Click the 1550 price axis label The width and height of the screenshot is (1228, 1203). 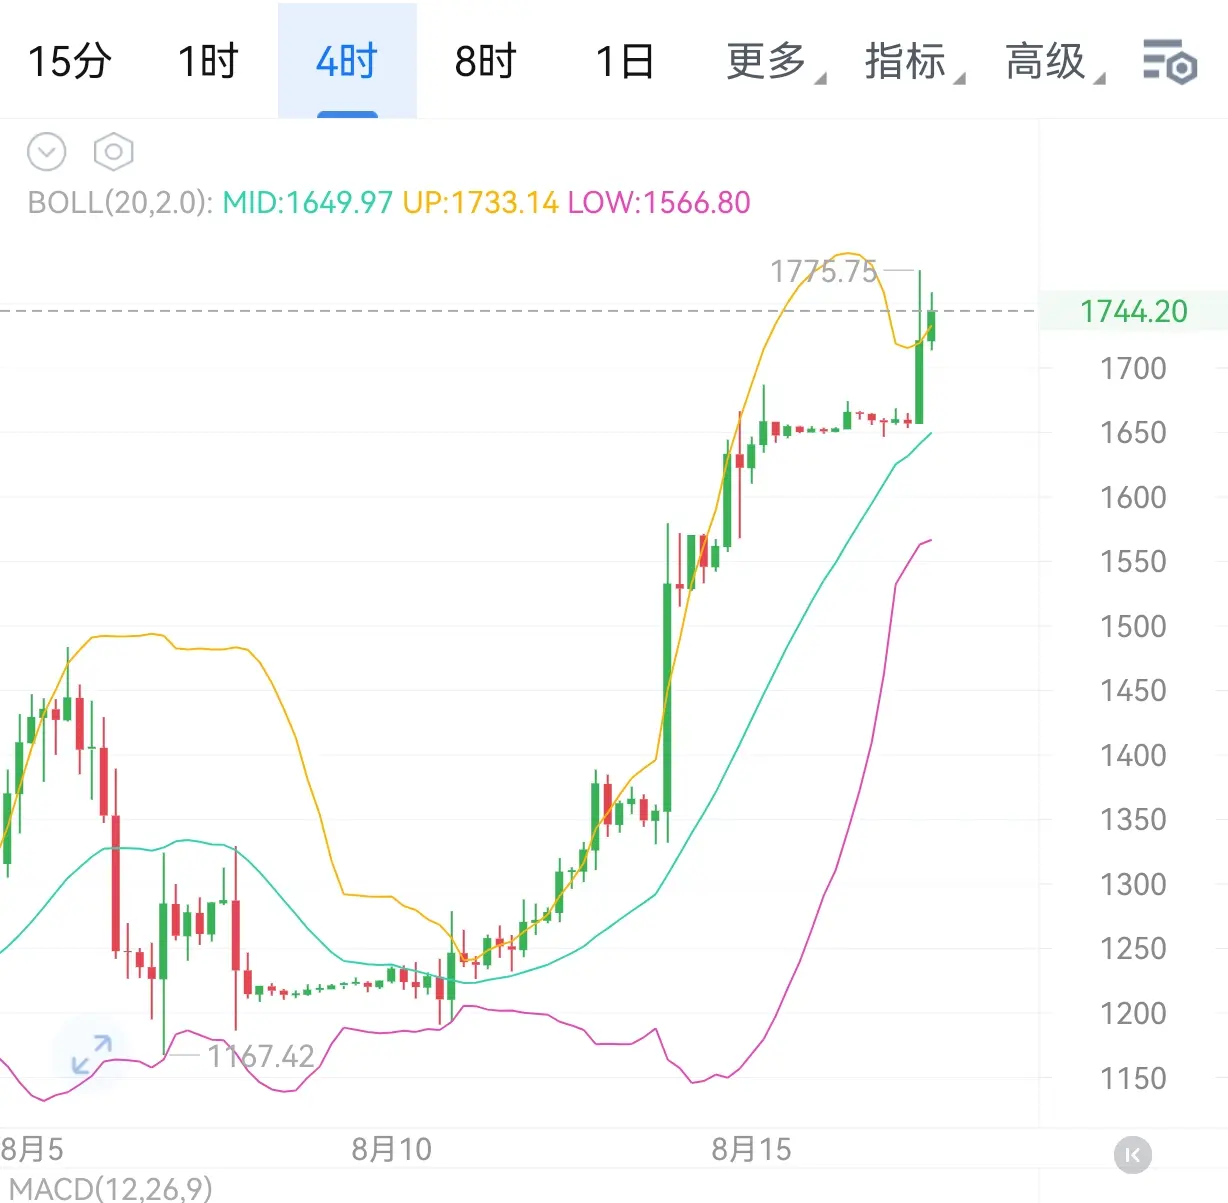(1133, 561)
